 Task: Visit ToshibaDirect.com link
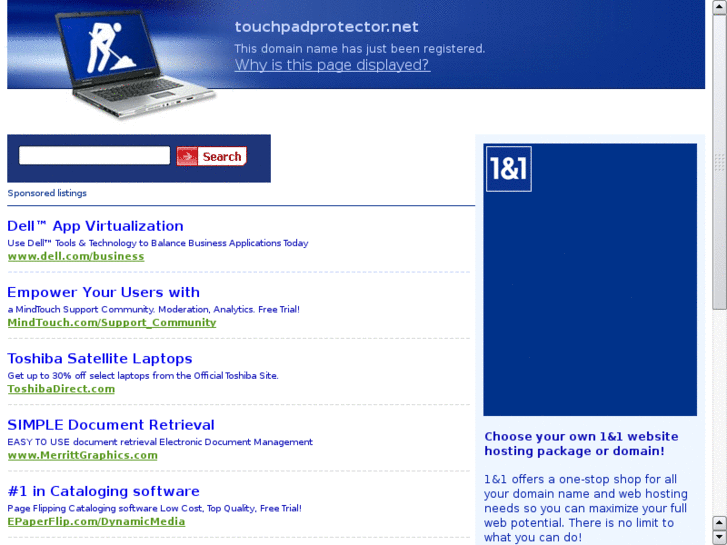[61, 389]
